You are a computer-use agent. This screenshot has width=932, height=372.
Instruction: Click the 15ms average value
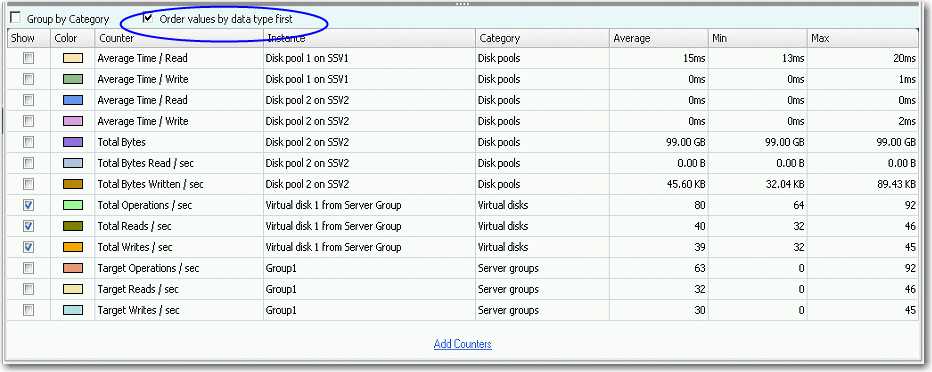point(694,58)
